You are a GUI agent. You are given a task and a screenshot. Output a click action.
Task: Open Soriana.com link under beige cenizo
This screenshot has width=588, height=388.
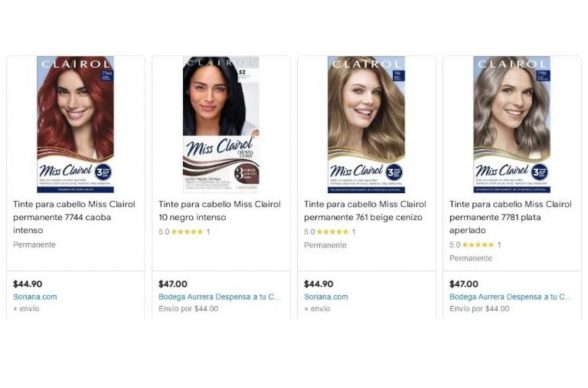[326, 297]
